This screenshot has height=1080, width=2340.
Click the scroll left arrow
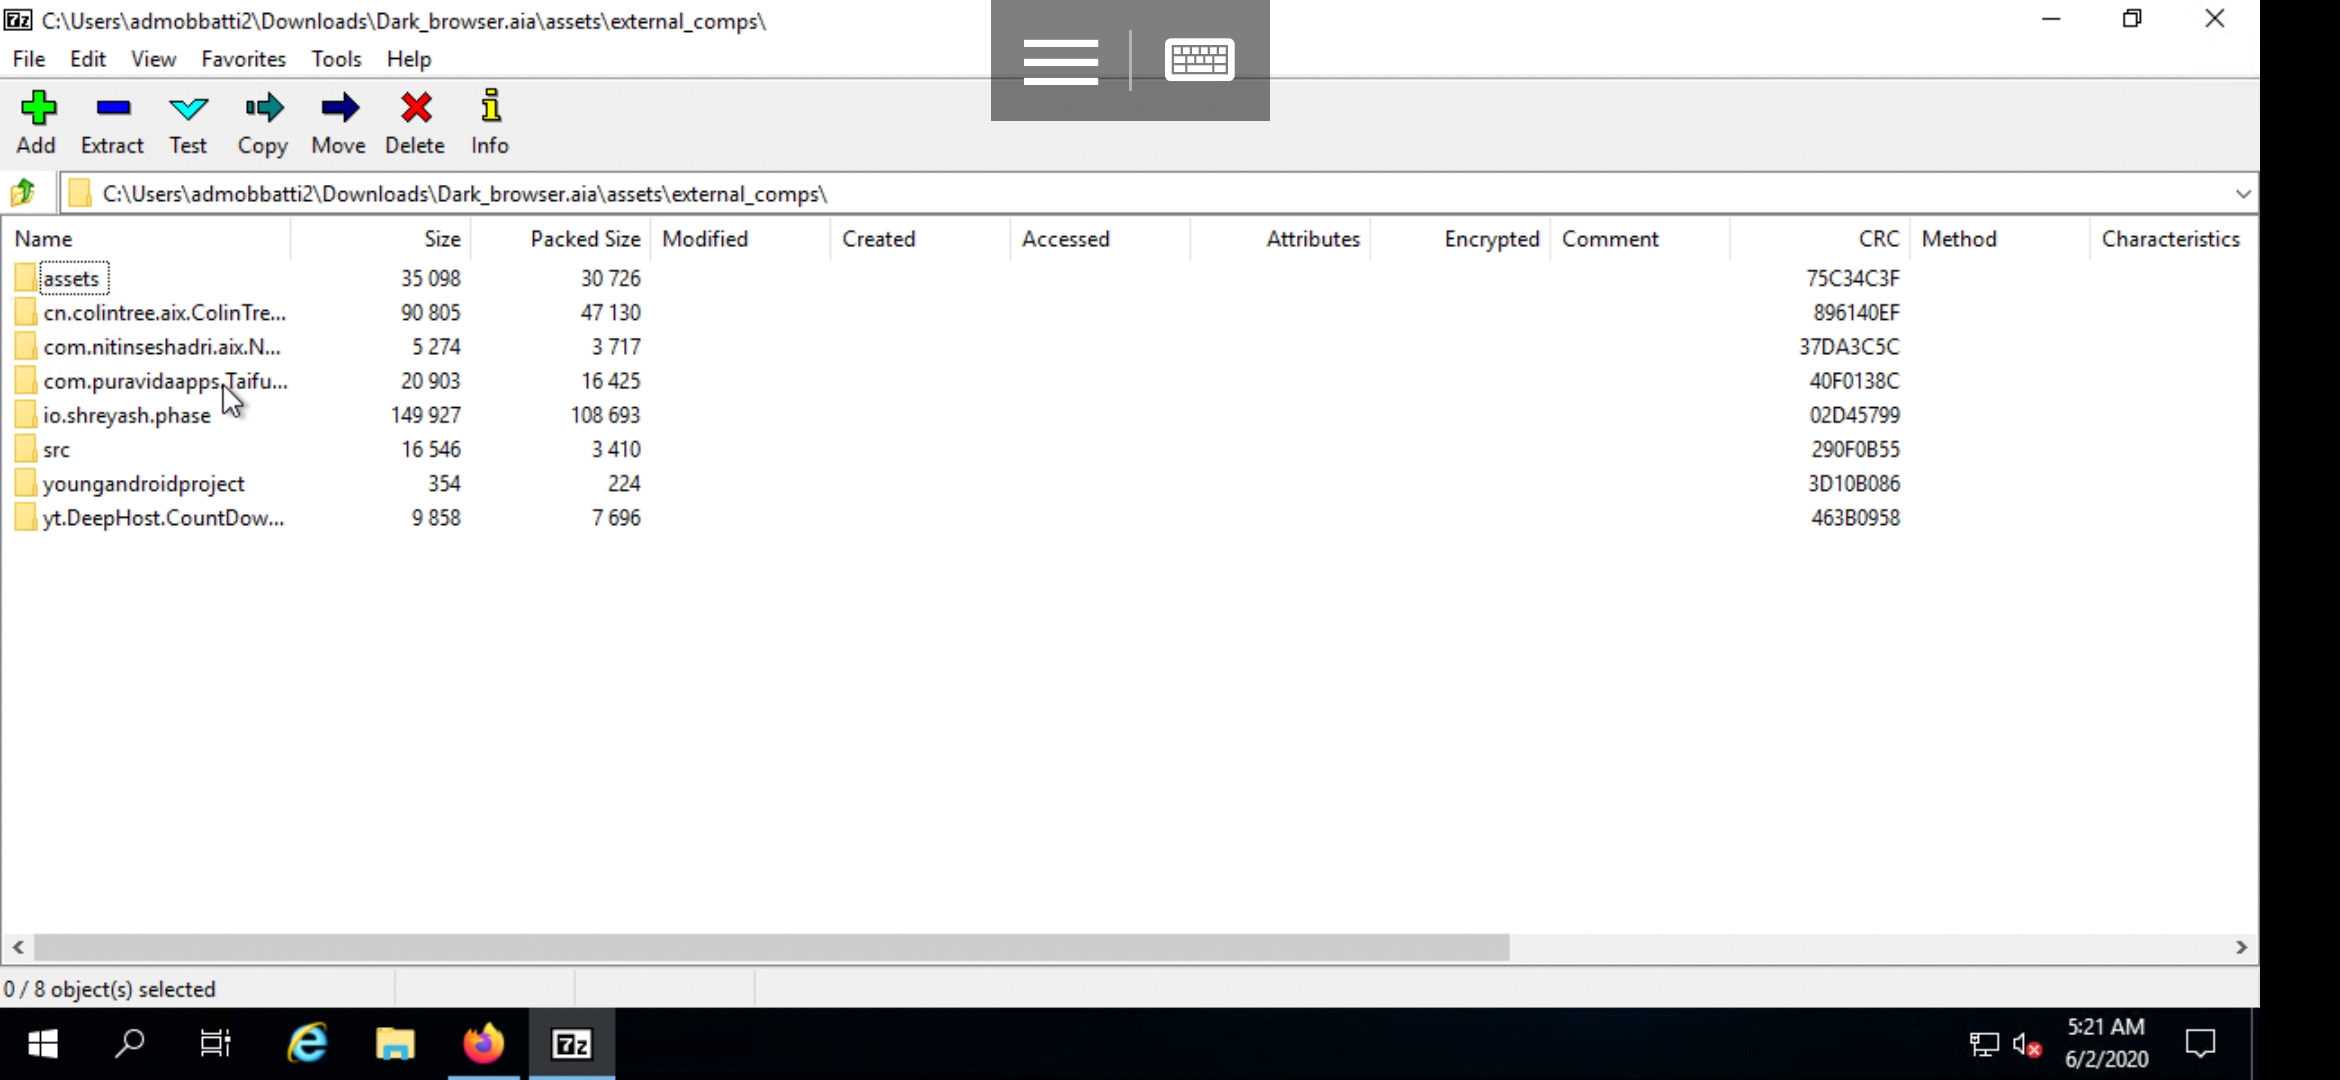coord(18,947)
